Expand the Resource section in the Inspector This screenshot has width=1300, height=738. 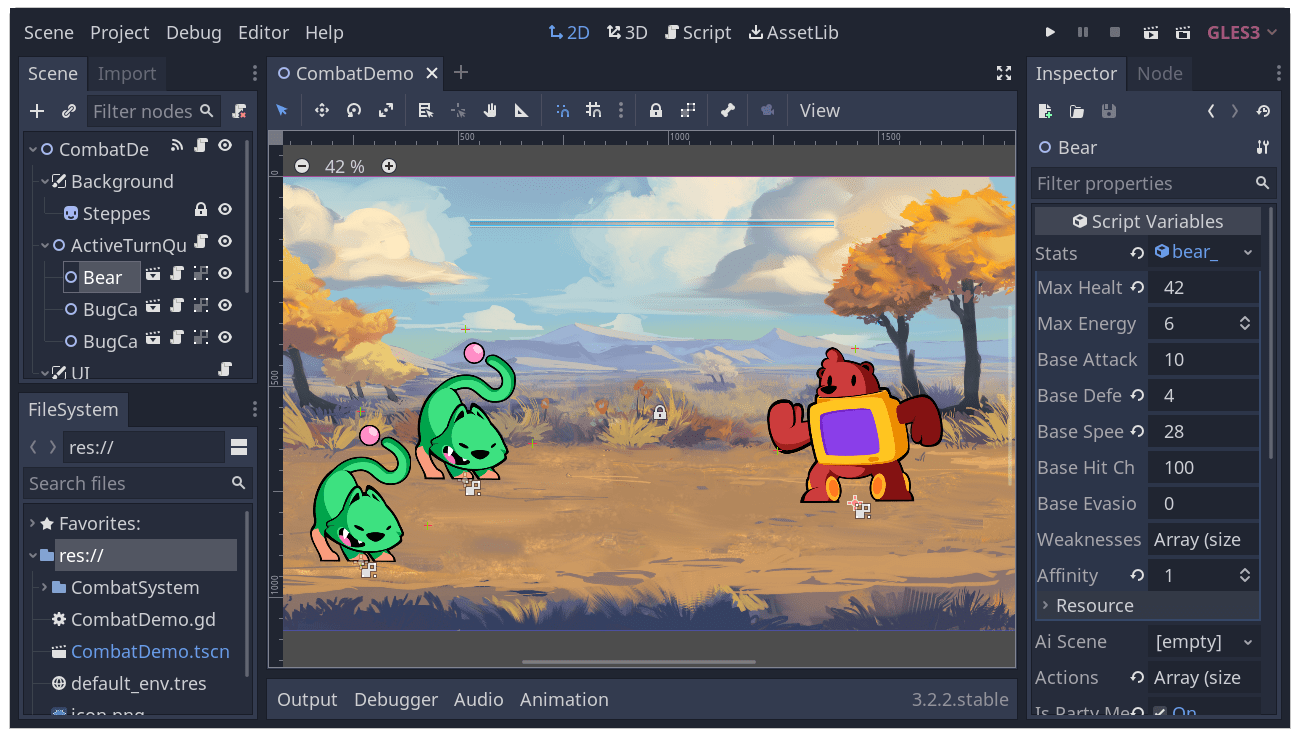(1046, 605)
